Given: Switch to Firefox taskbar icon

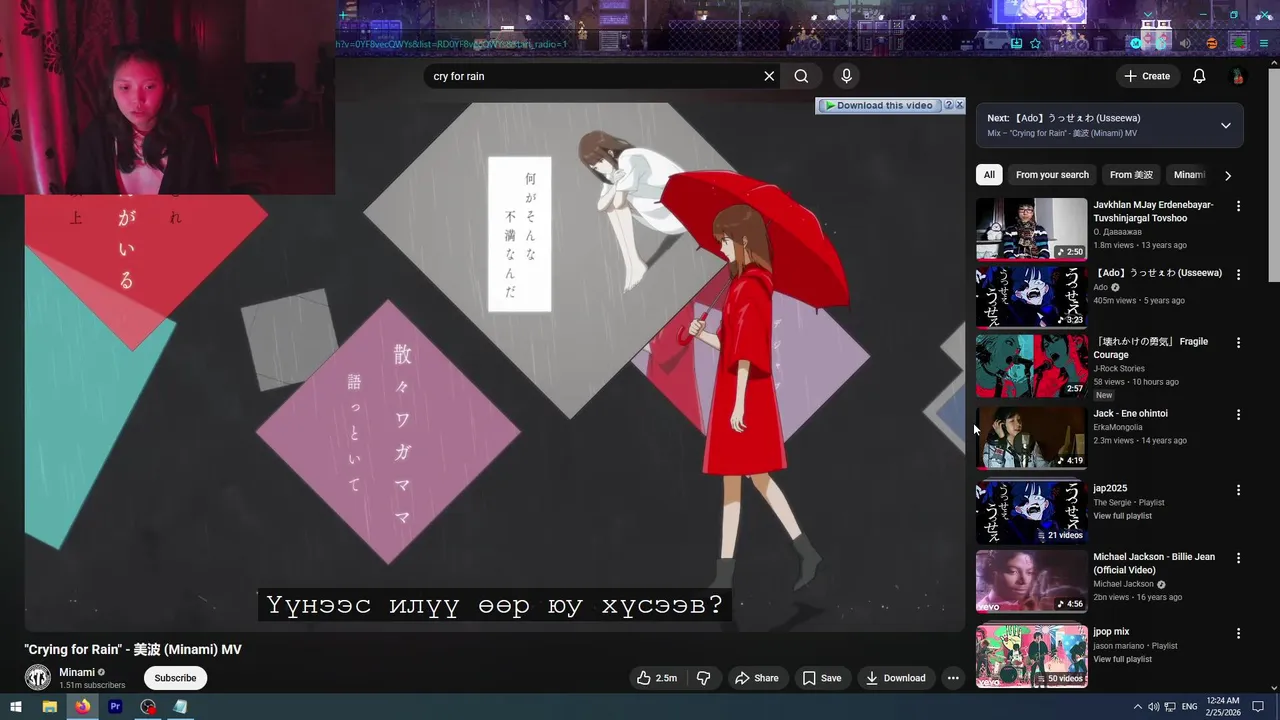Looking at the screenshot, I should [x=82, y=707].
